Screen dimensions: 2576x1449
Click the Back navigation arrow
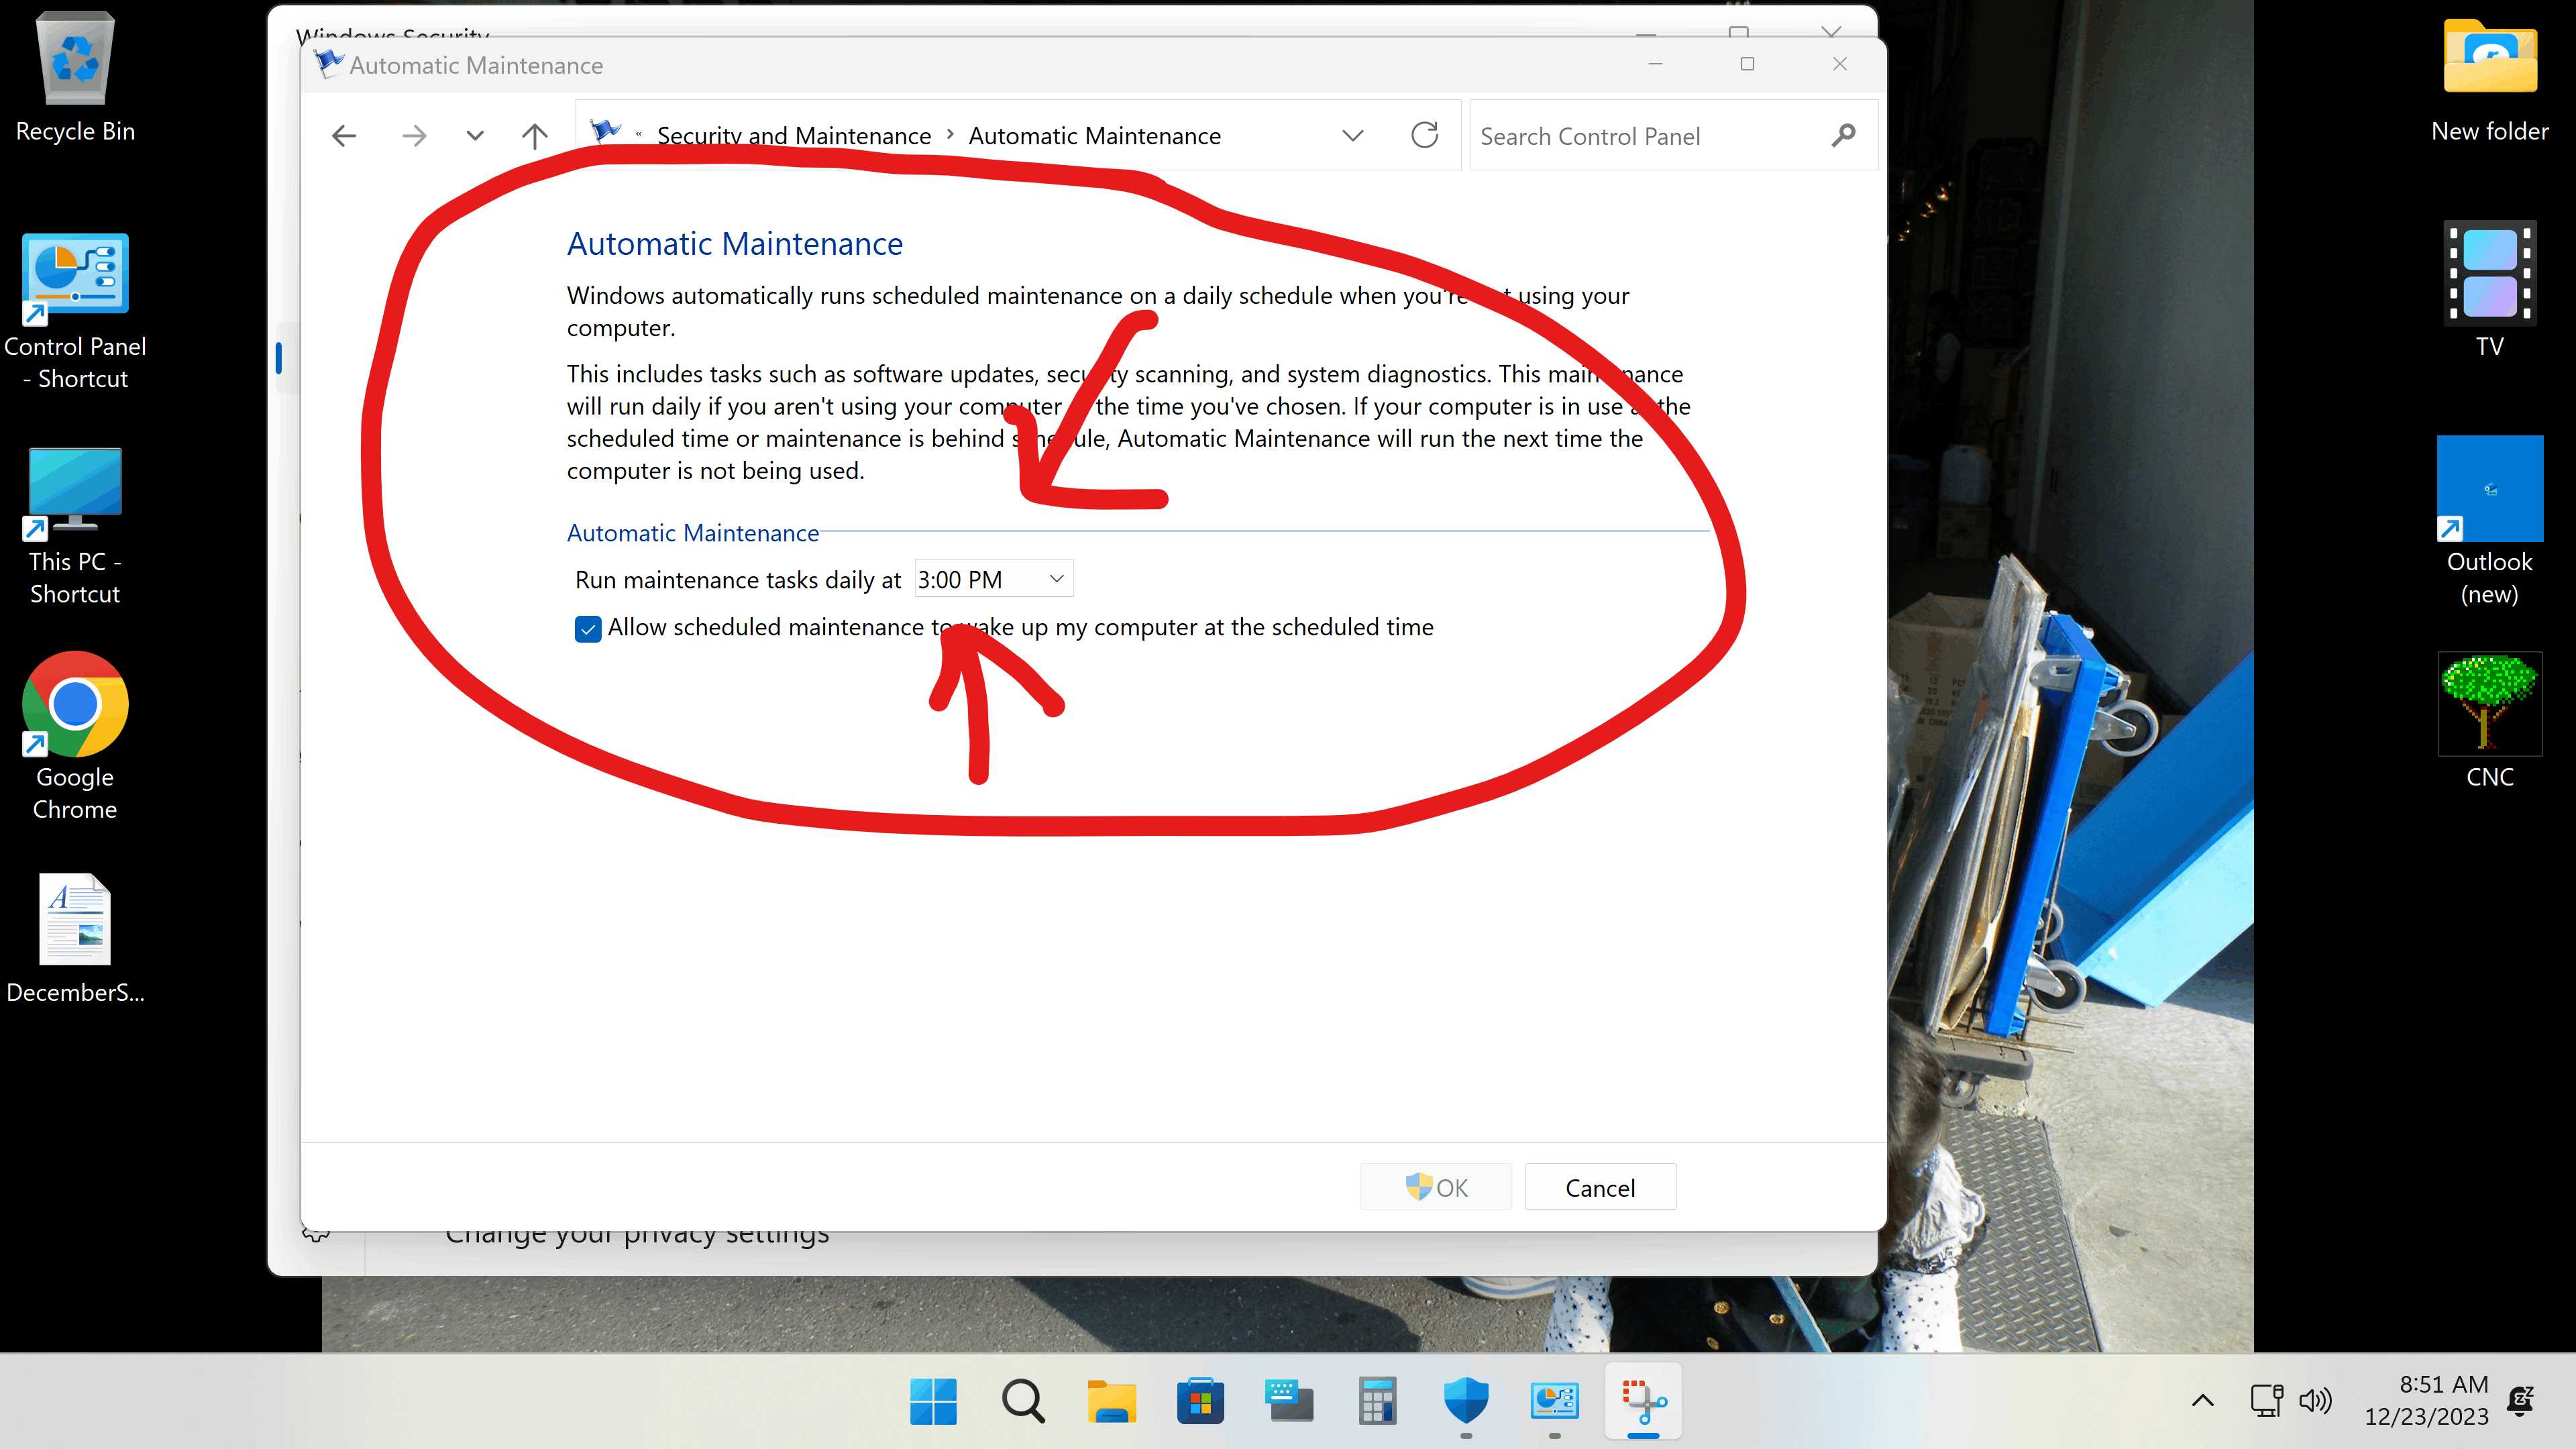click(x=344, y=136)
